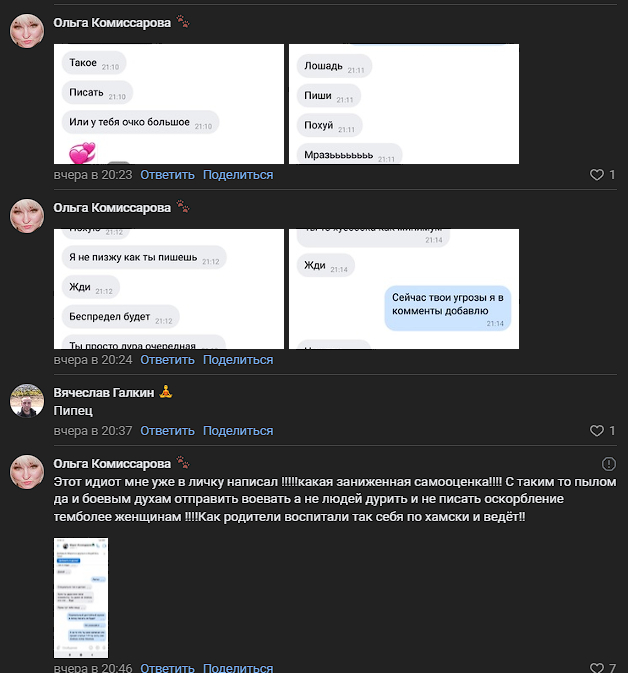Click Ольга's avatar on the 20:24 comment
Viewport: 628px width, 673px height.
click(27, 216)
